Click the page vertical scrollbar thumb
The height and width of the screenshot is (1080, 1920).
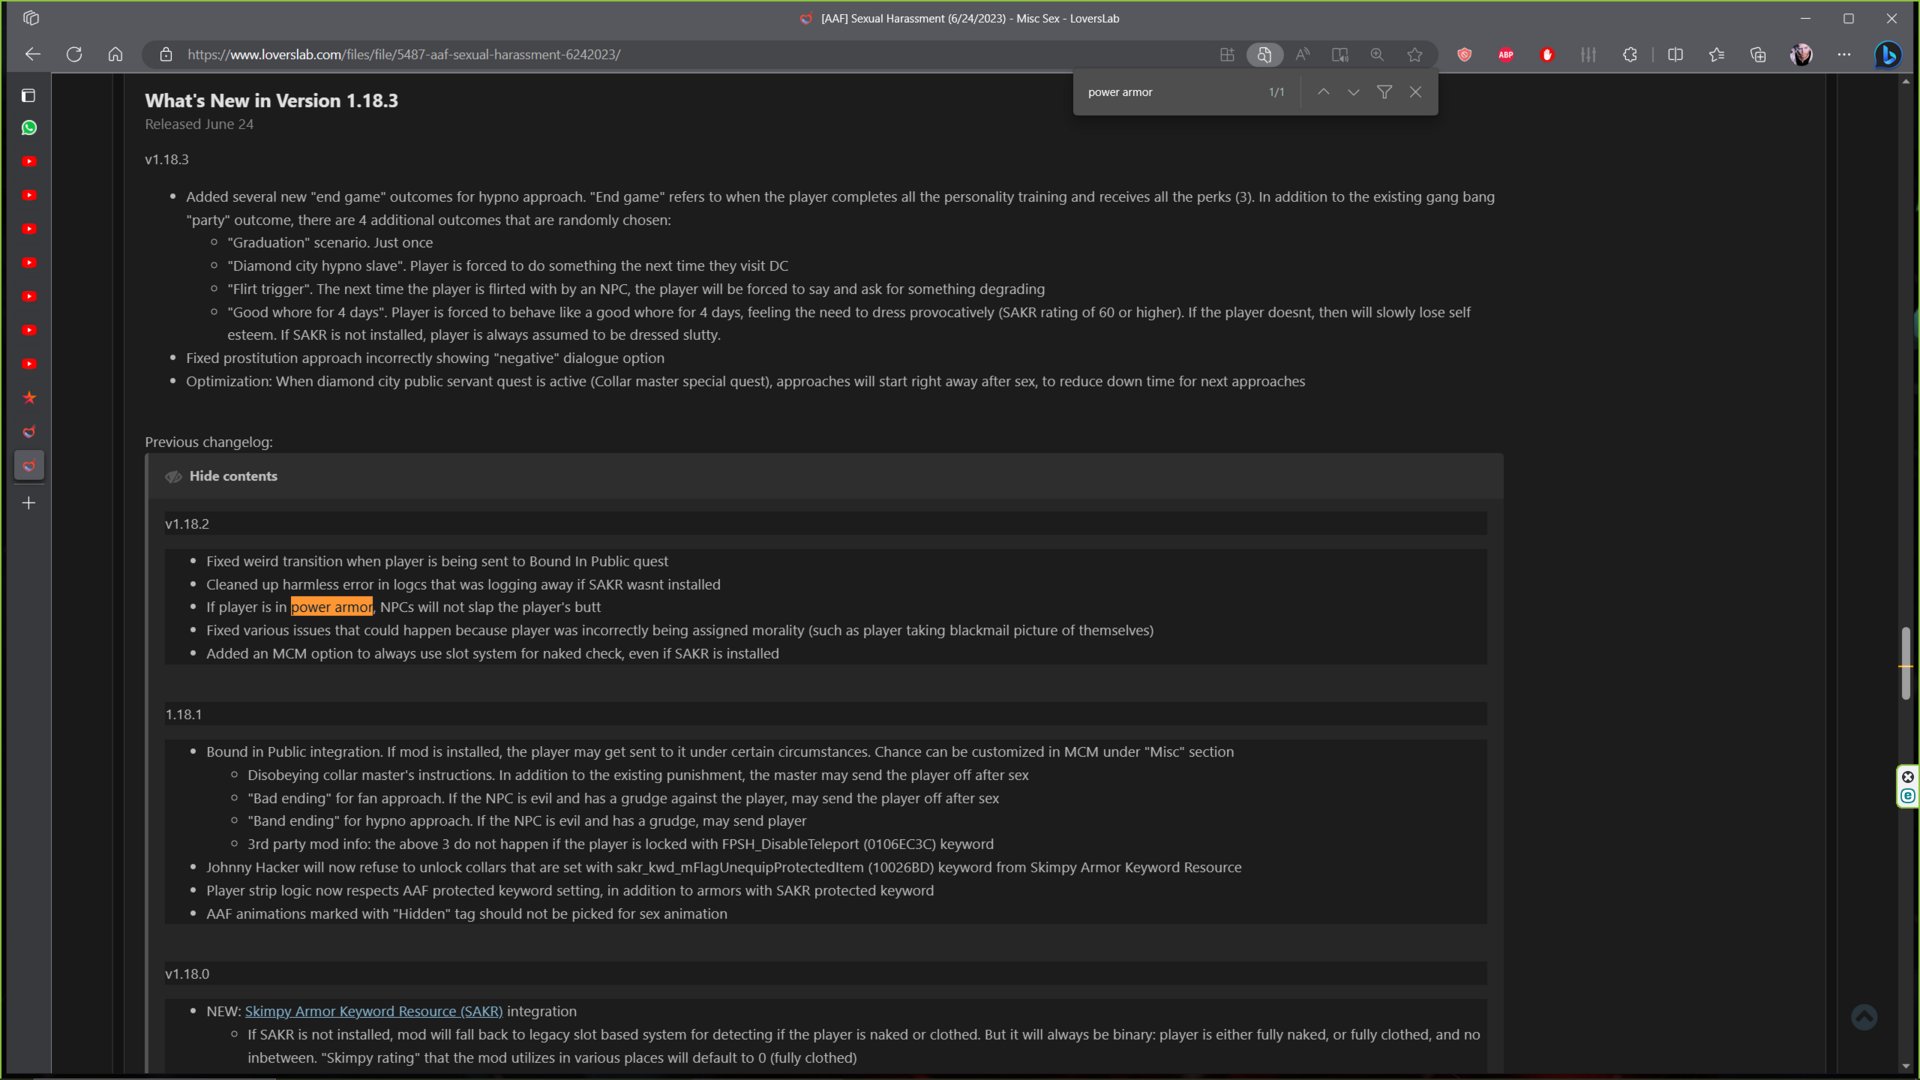coord(1906,663)
